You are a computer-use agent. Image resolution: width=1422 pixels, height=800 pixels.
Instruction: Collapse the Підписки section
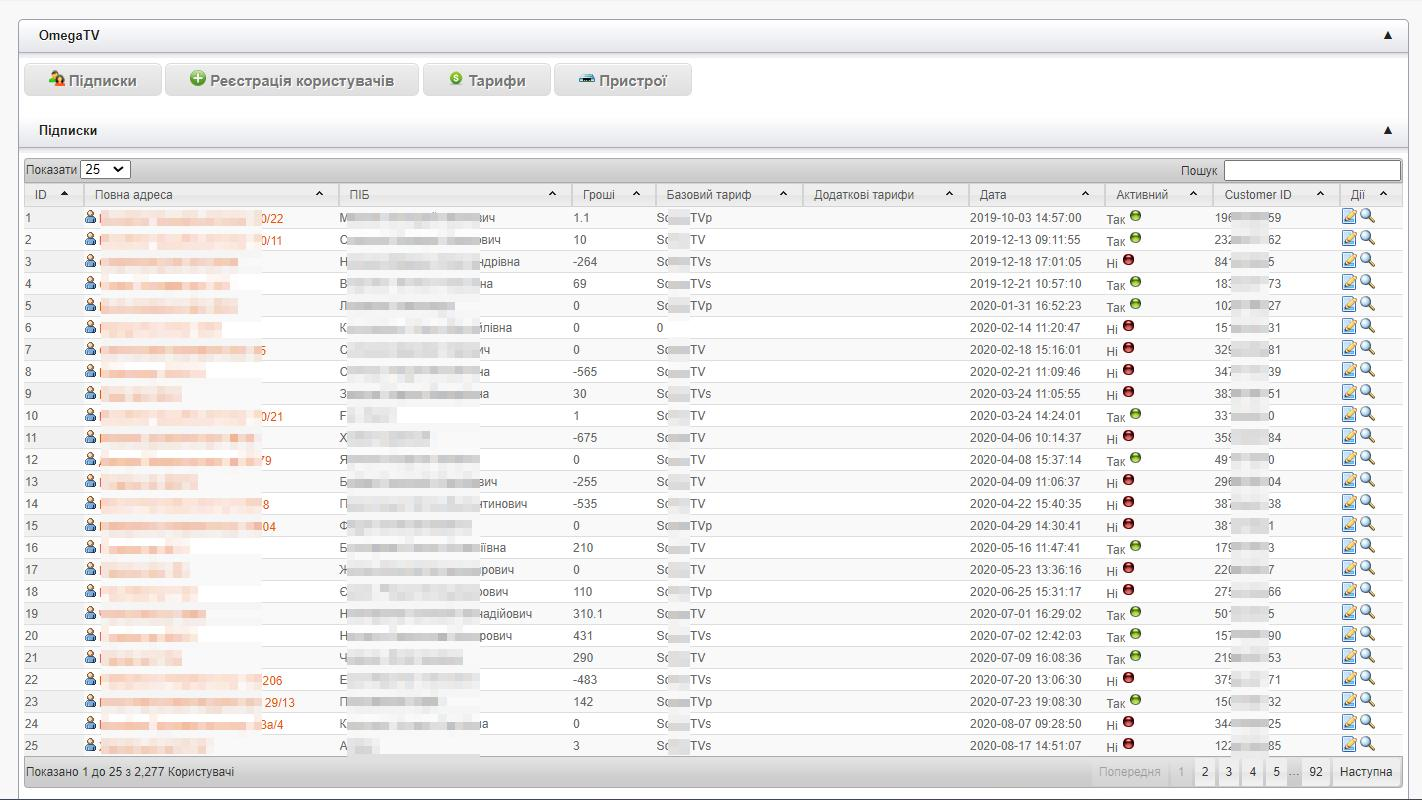click(1387, 130)
